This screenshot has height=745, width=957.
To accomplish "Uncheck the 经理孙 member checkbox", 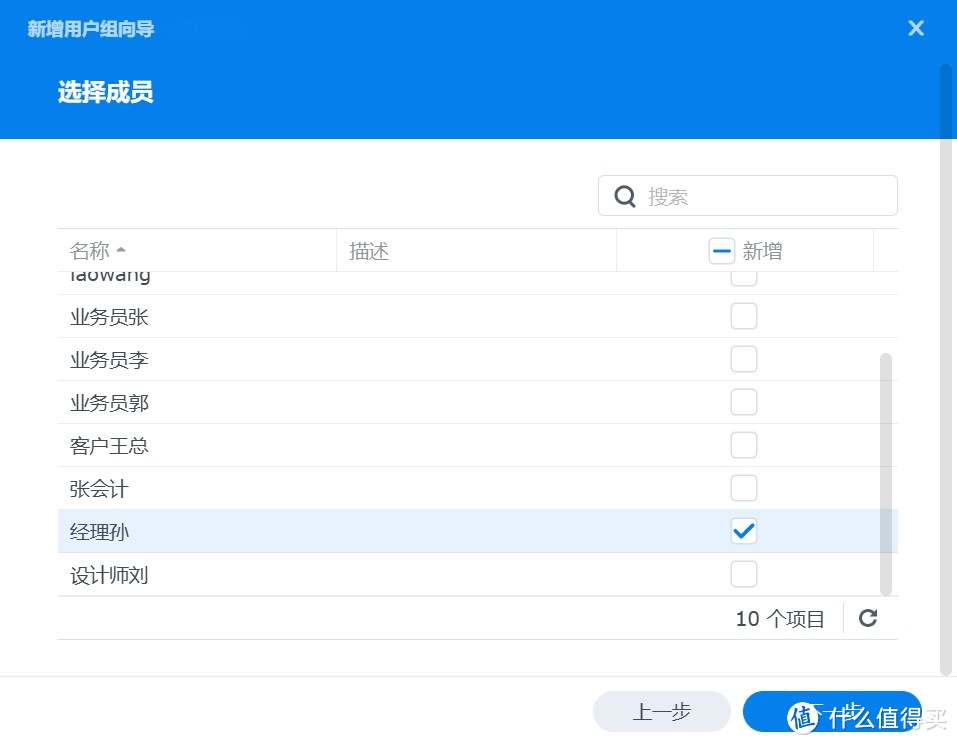I will coord(744,531).
